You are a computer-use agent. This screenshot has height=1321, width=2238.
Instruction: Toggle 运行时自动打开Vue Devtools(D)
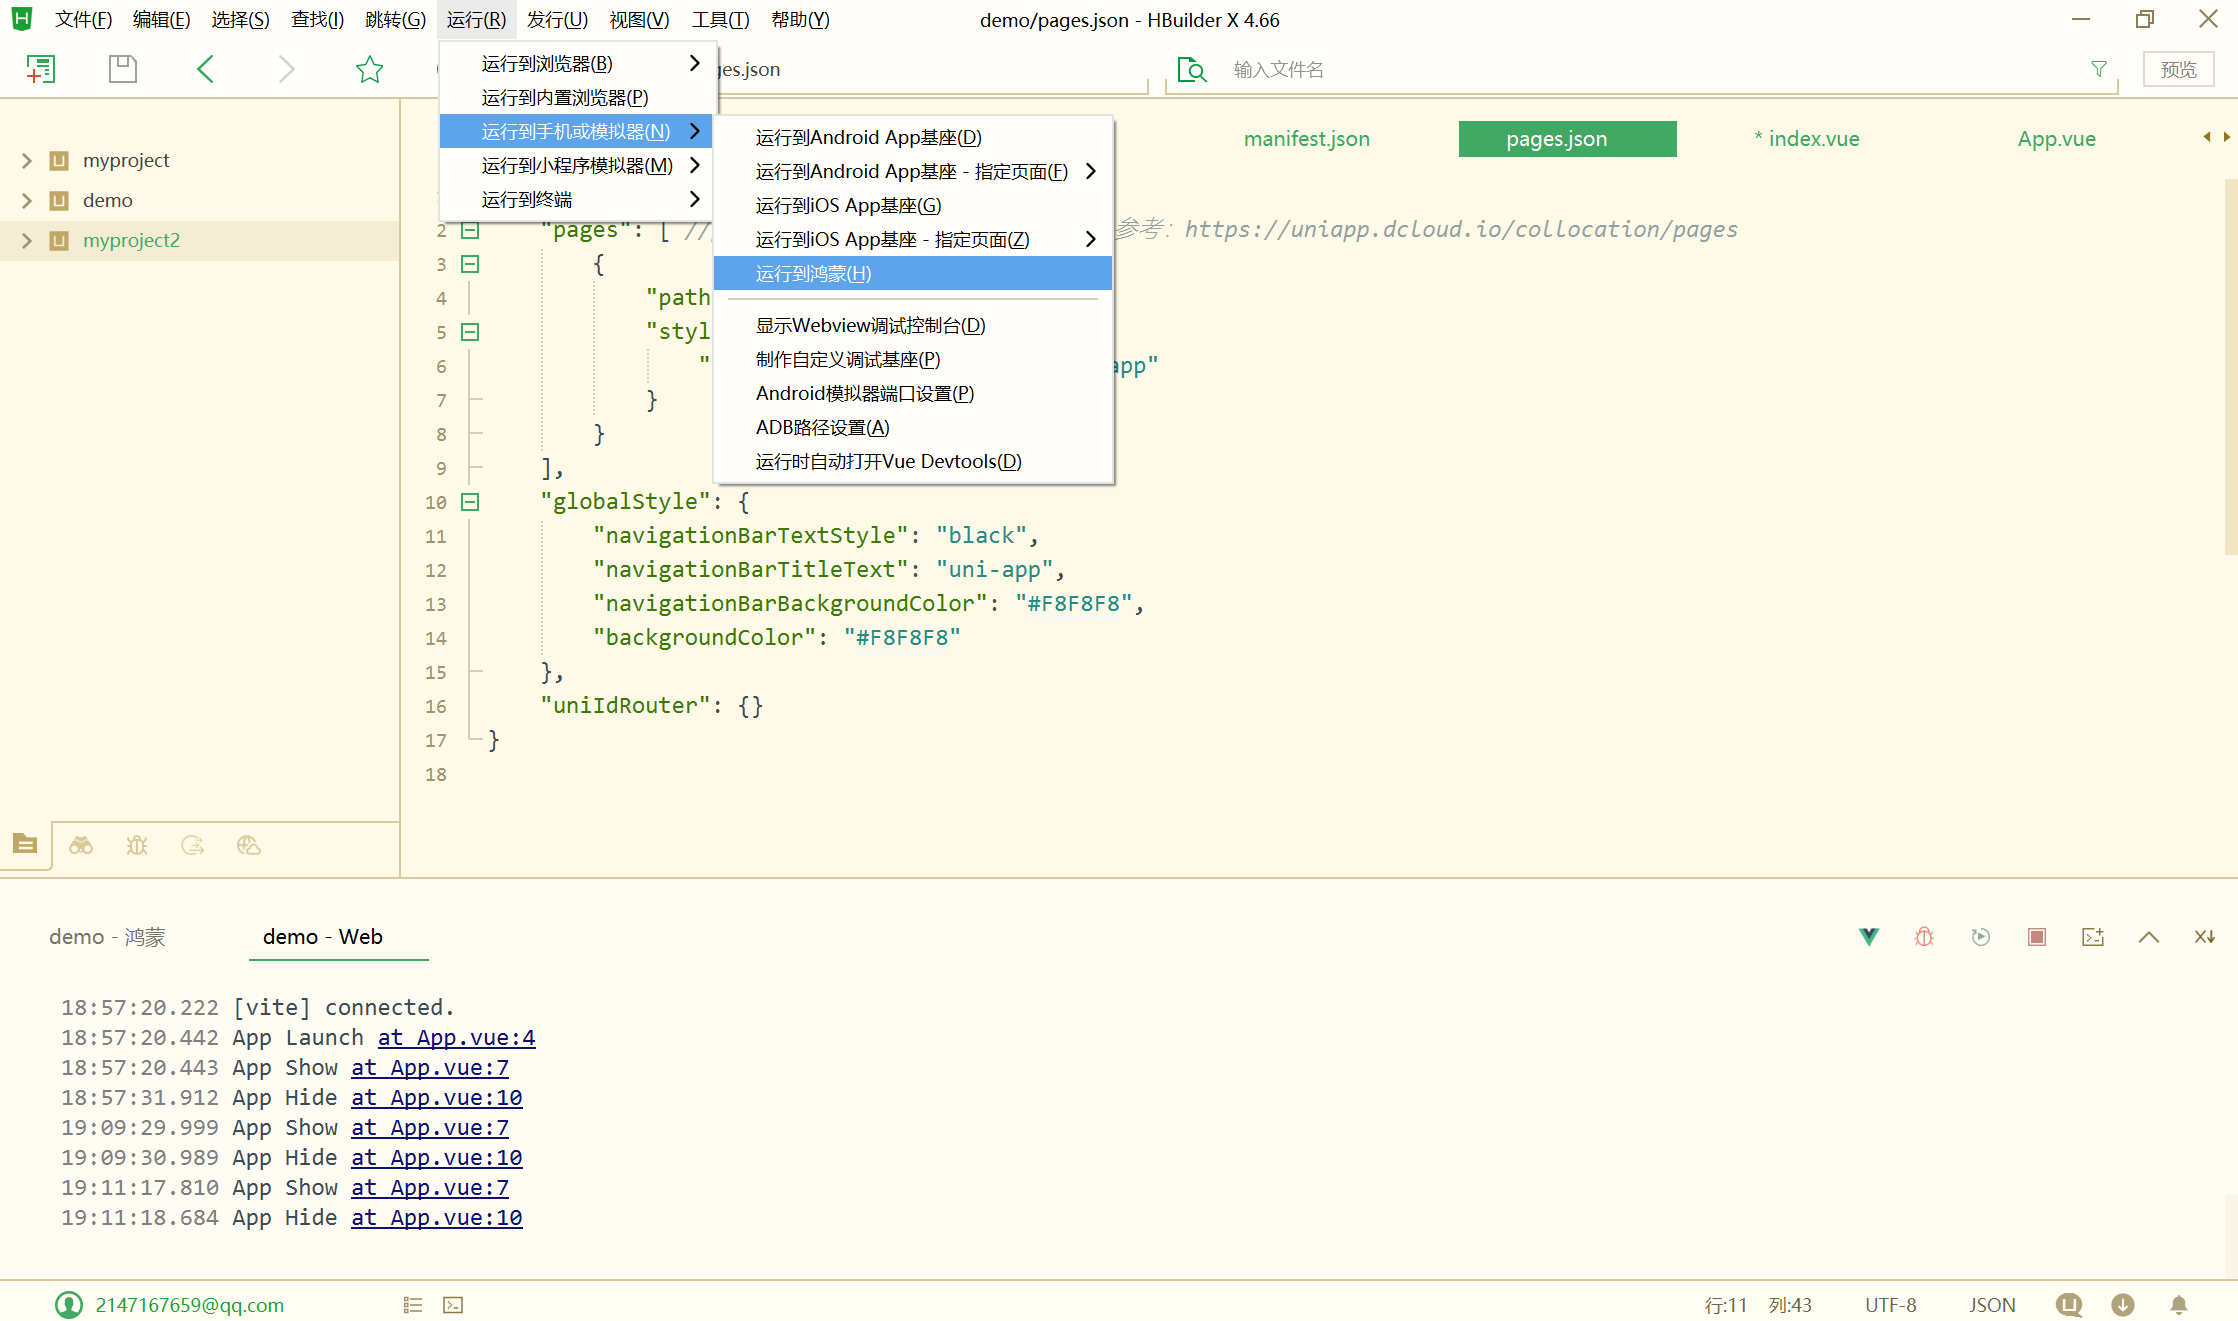pos(913,462)
